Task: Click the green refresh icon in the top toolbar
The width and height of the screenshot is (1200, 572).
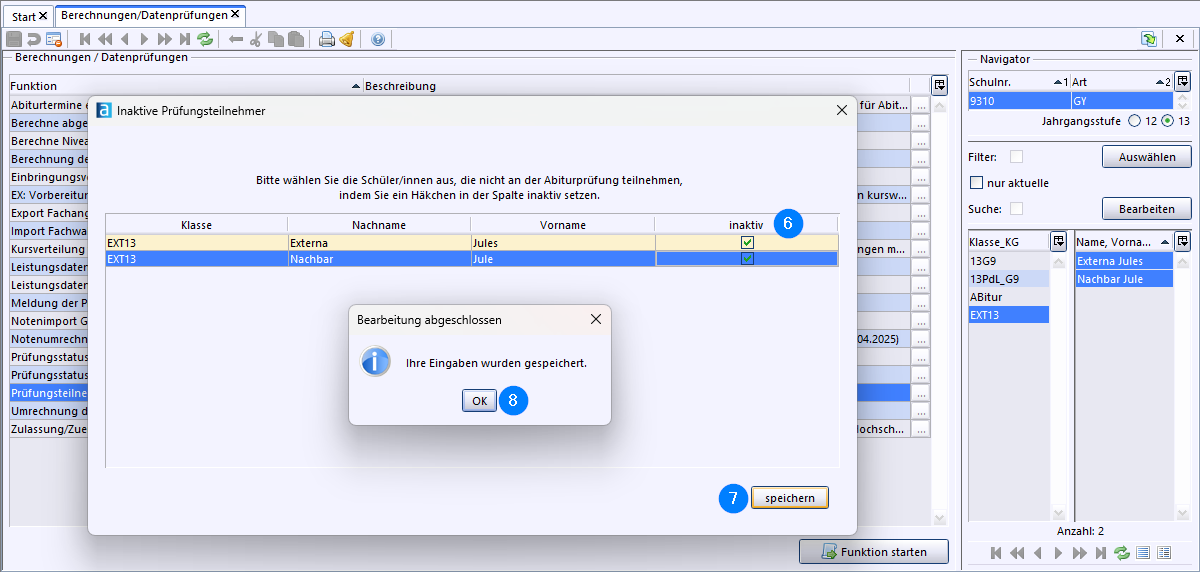Action: 205,39
